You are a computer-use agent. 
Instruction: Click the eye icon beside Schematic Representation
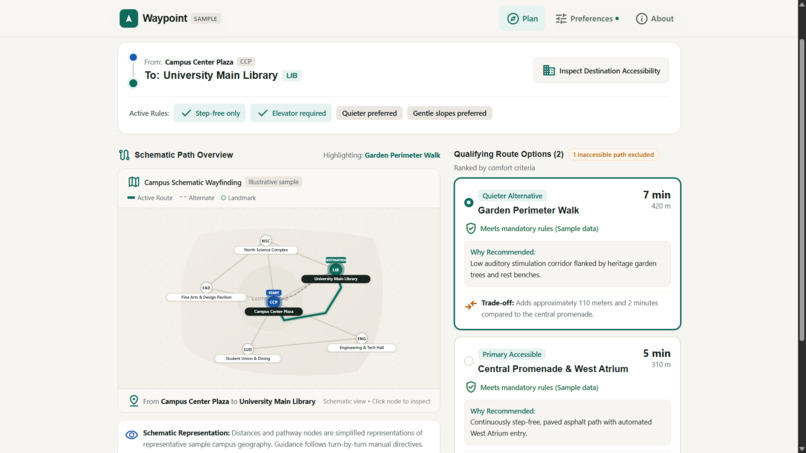(x=132, y=434)
